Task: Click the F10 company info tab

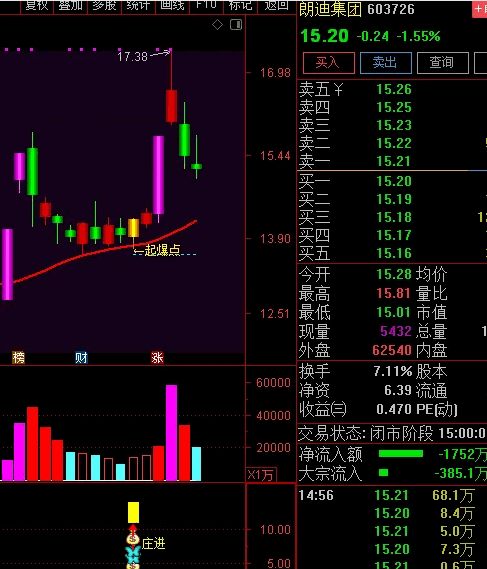Action: click(206, 5)
